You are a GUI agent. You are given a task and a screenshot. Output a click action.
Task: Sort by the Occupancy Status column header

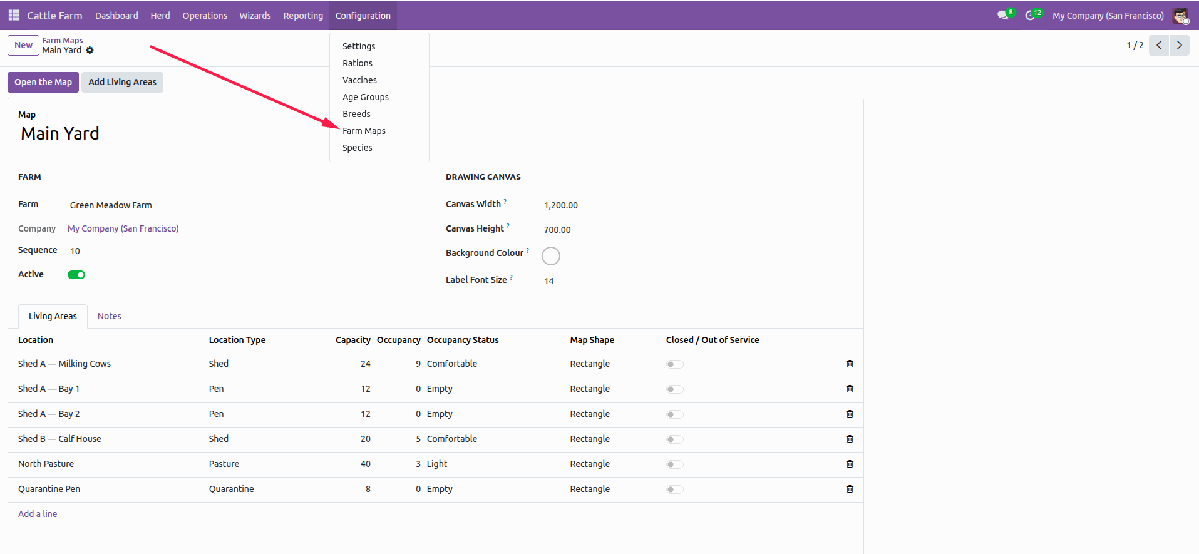(463, 340)
